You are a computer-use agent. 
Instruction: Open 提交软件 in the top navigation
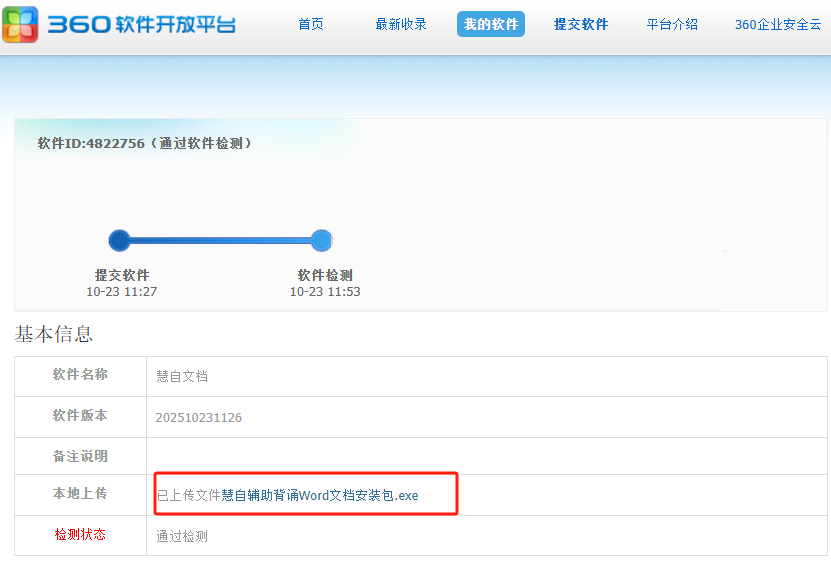tap(581, 24)
